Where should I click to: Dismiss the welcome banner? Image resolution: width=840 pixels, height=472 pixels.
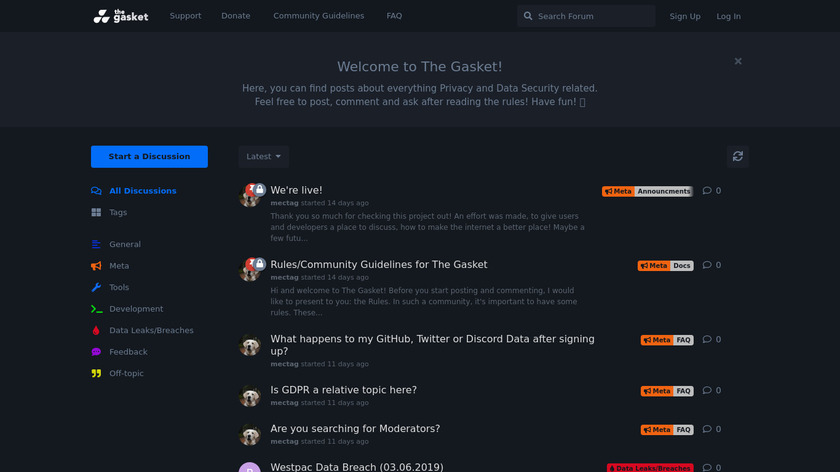[x=738, y=62]
